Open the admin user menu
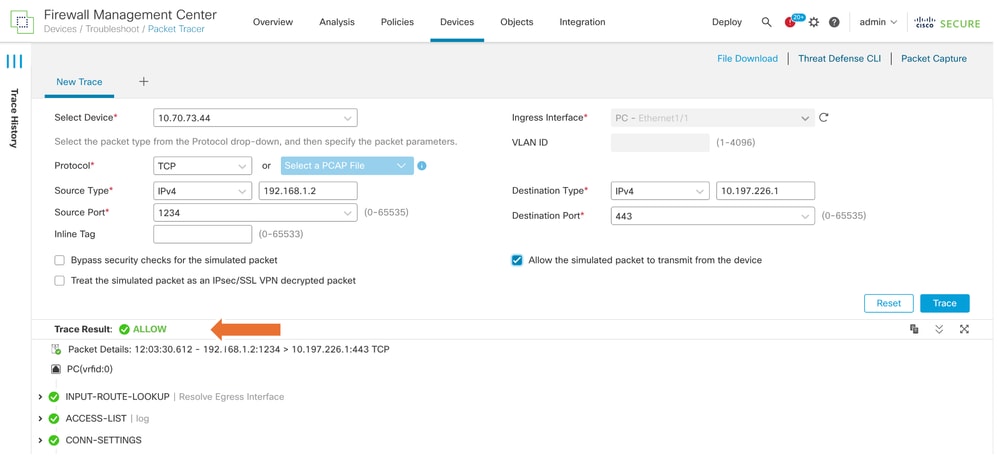This screenshot has height=475, width=998. coord(878,22)
